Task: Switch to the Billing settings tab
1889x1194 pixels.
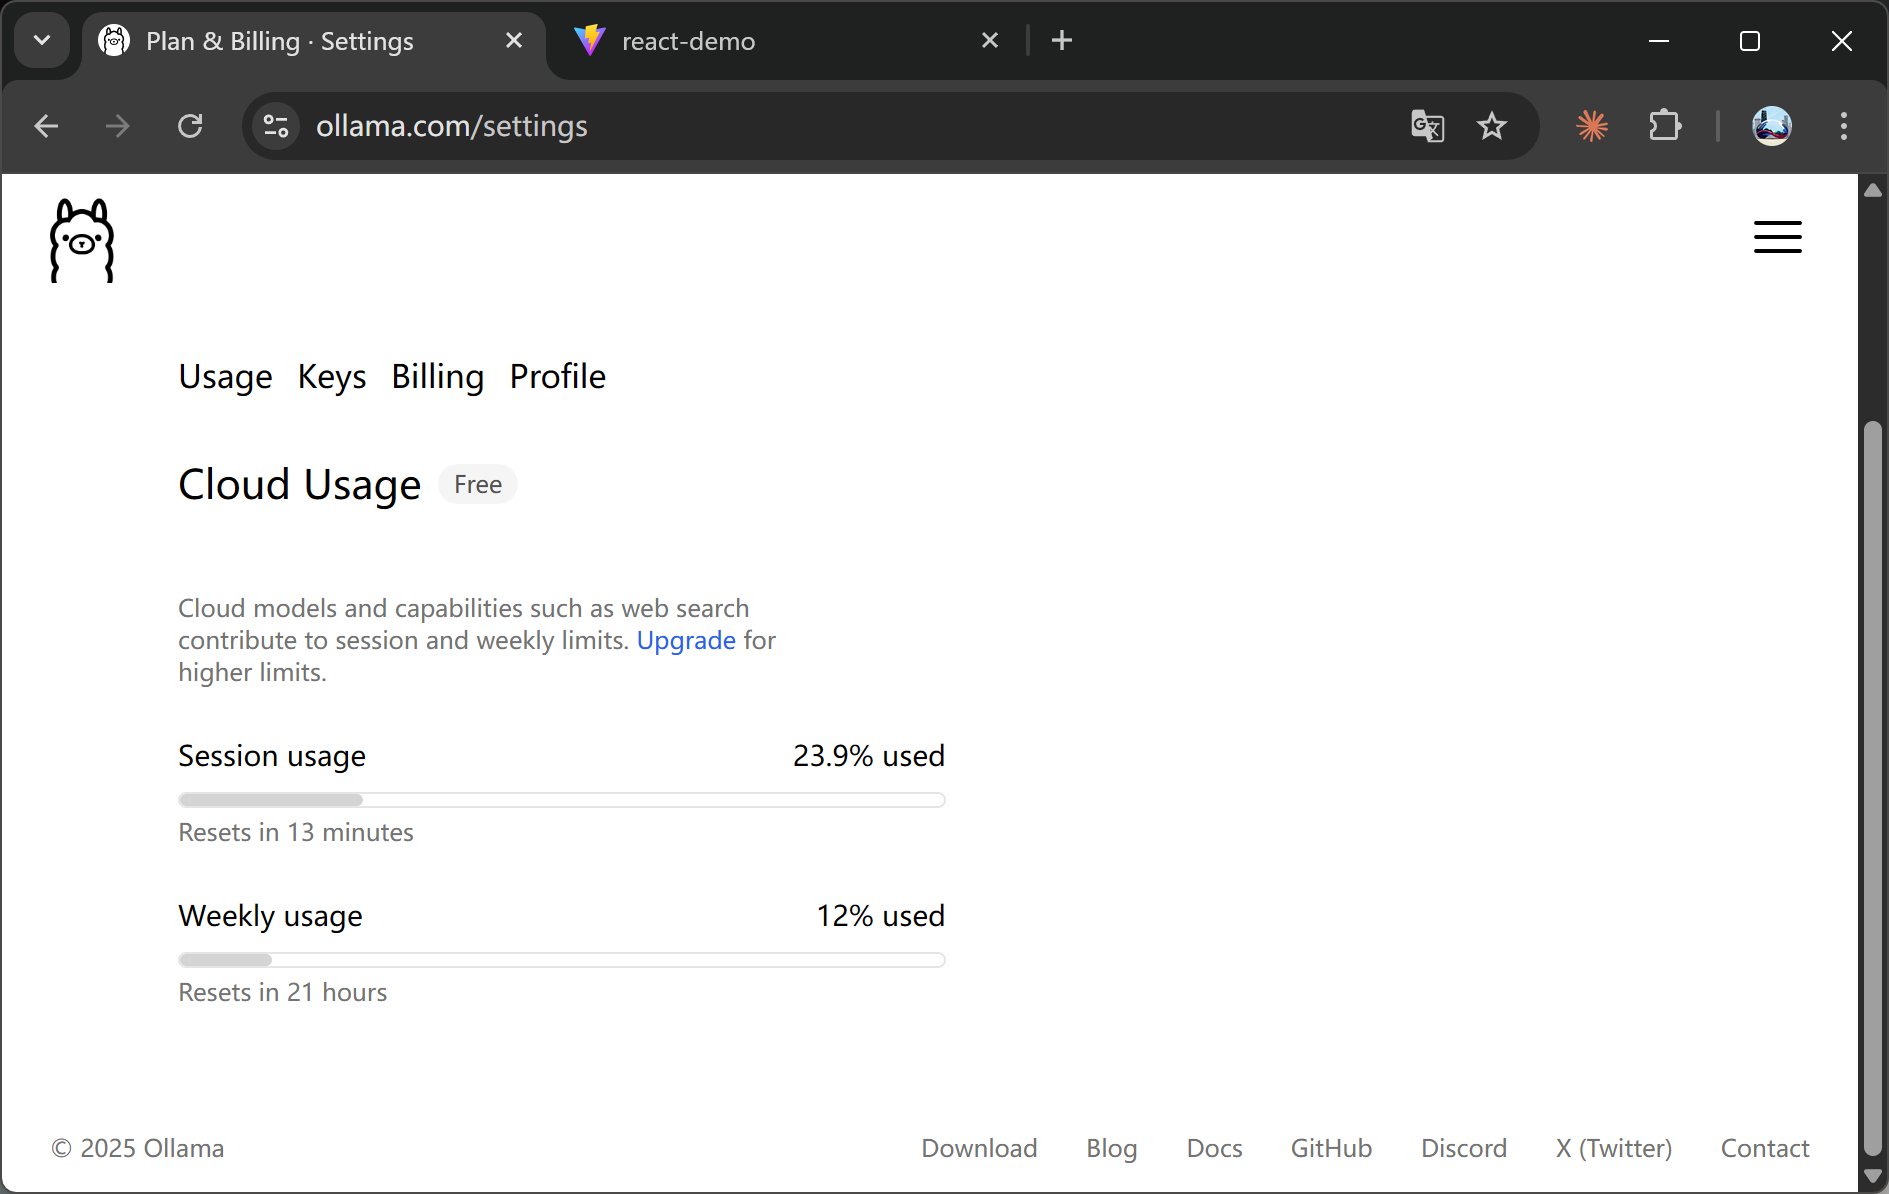Action: [437, 377]
